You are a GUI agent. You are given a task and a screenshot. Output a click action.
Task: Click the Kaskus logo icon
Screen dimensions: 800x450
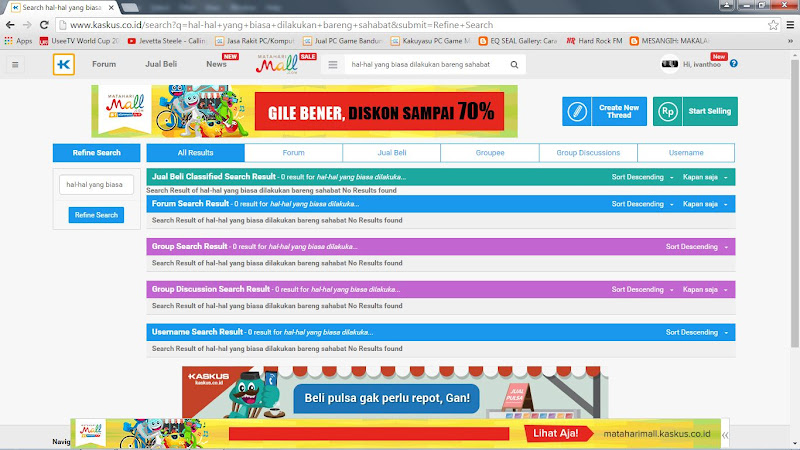coord(64,64)
